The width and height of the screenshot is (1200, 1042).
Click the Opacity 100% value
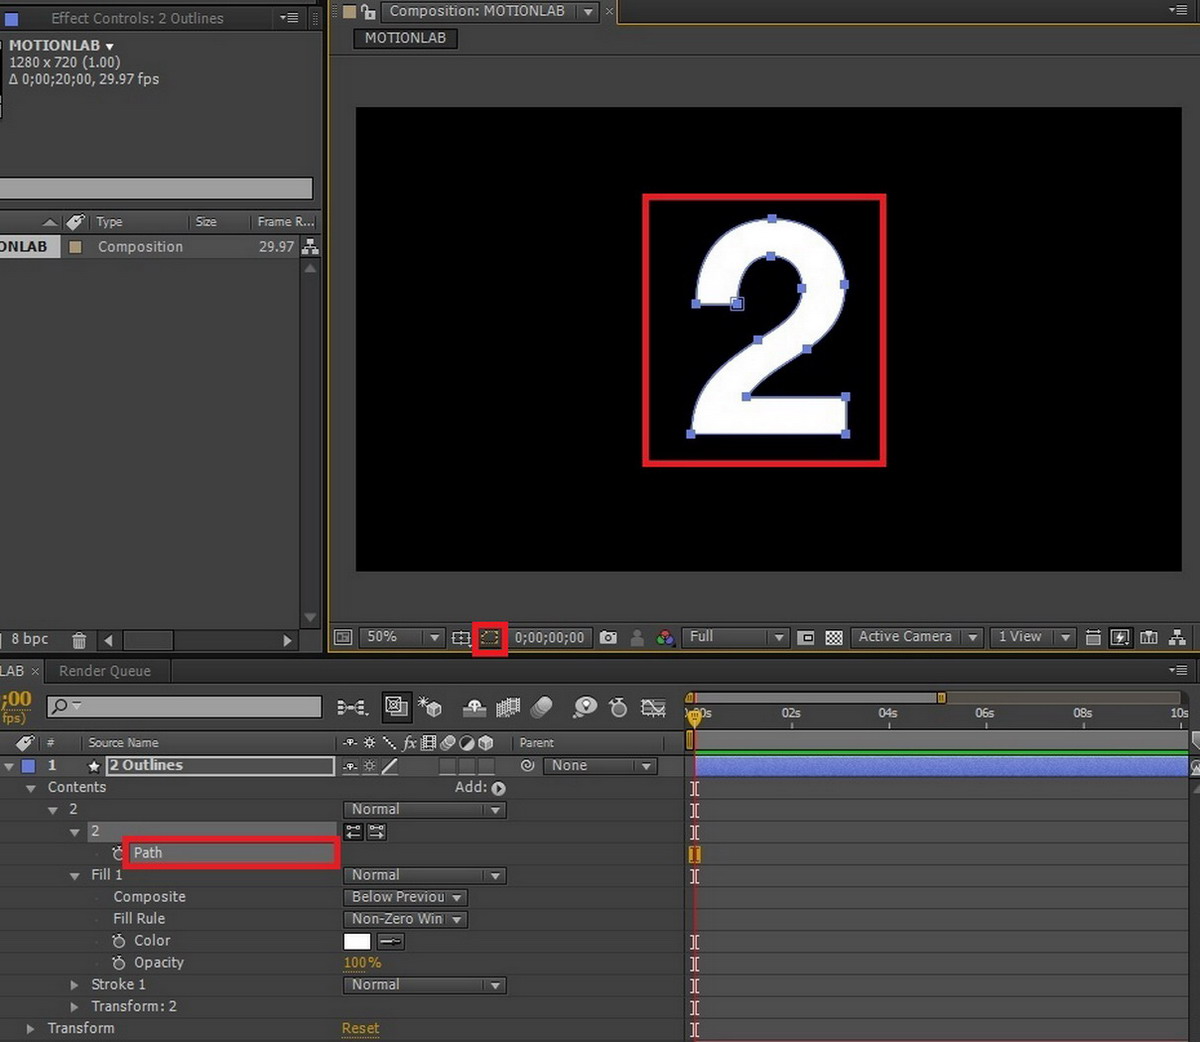tap(362, 963)
